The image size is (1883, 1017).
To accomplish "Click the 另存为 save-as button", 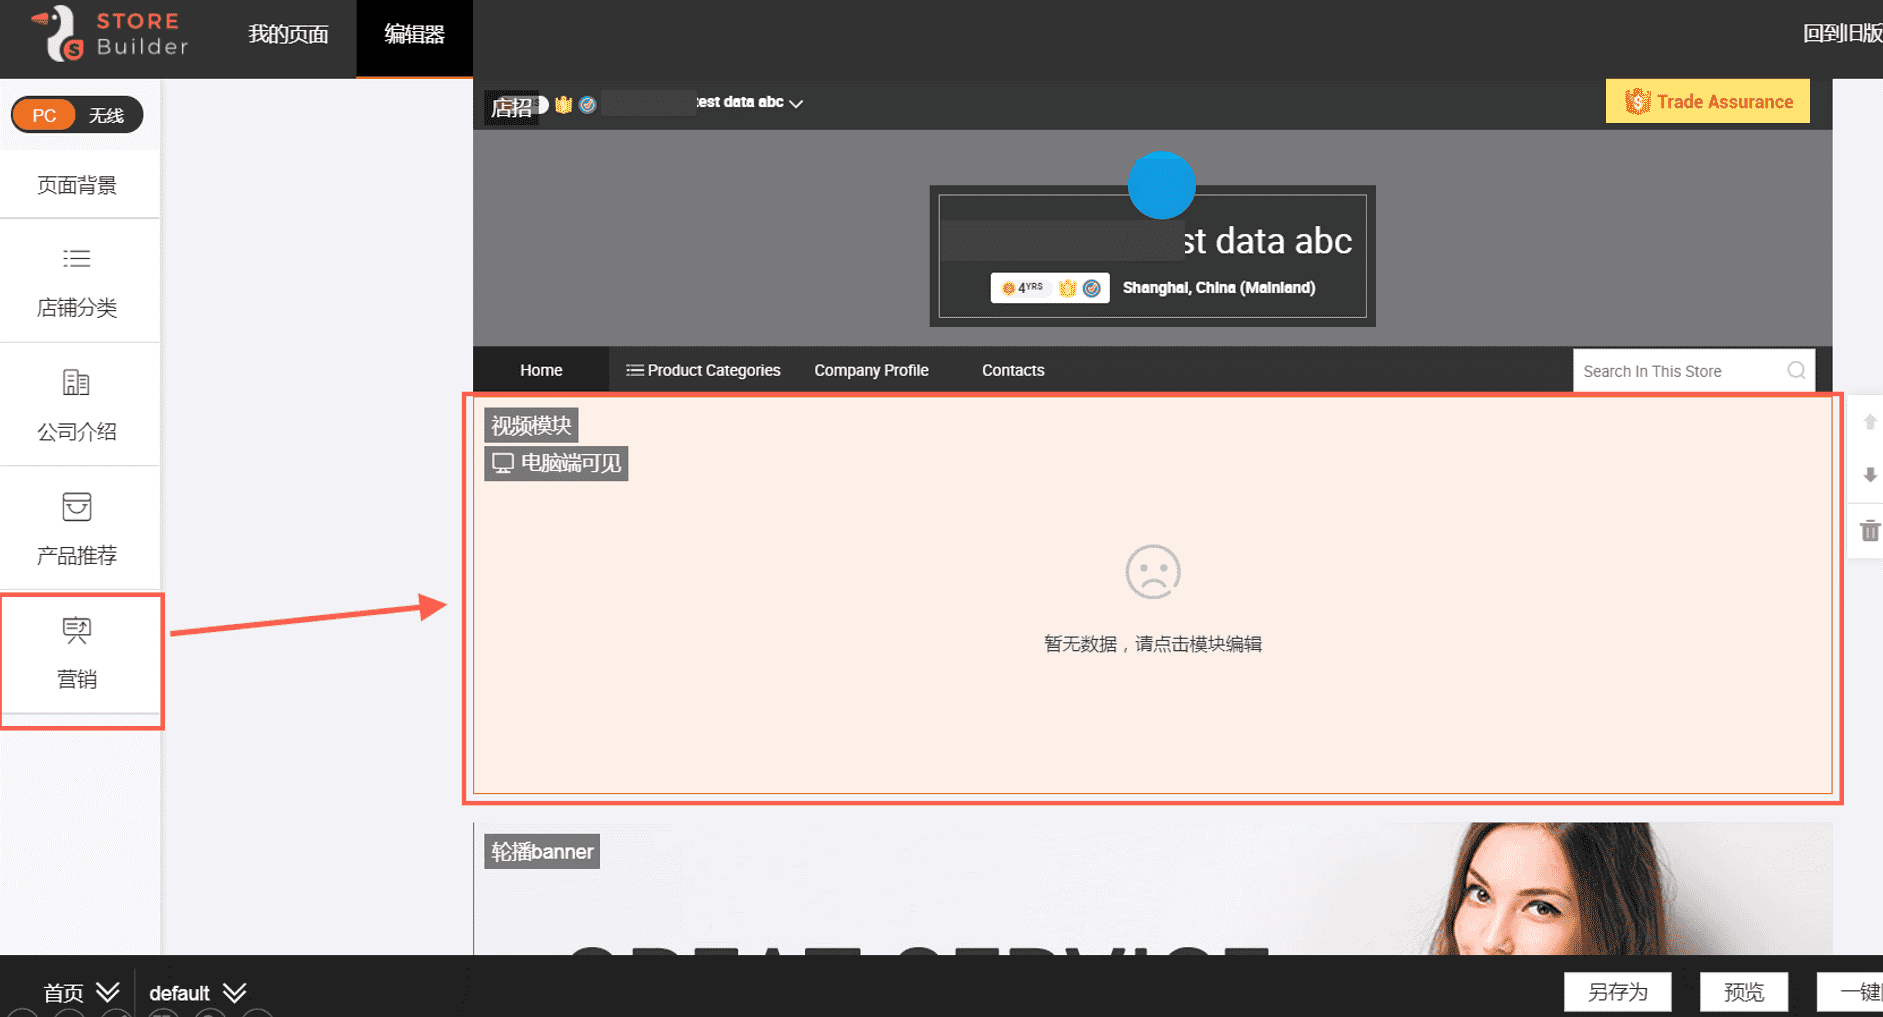I will 1617,992.
